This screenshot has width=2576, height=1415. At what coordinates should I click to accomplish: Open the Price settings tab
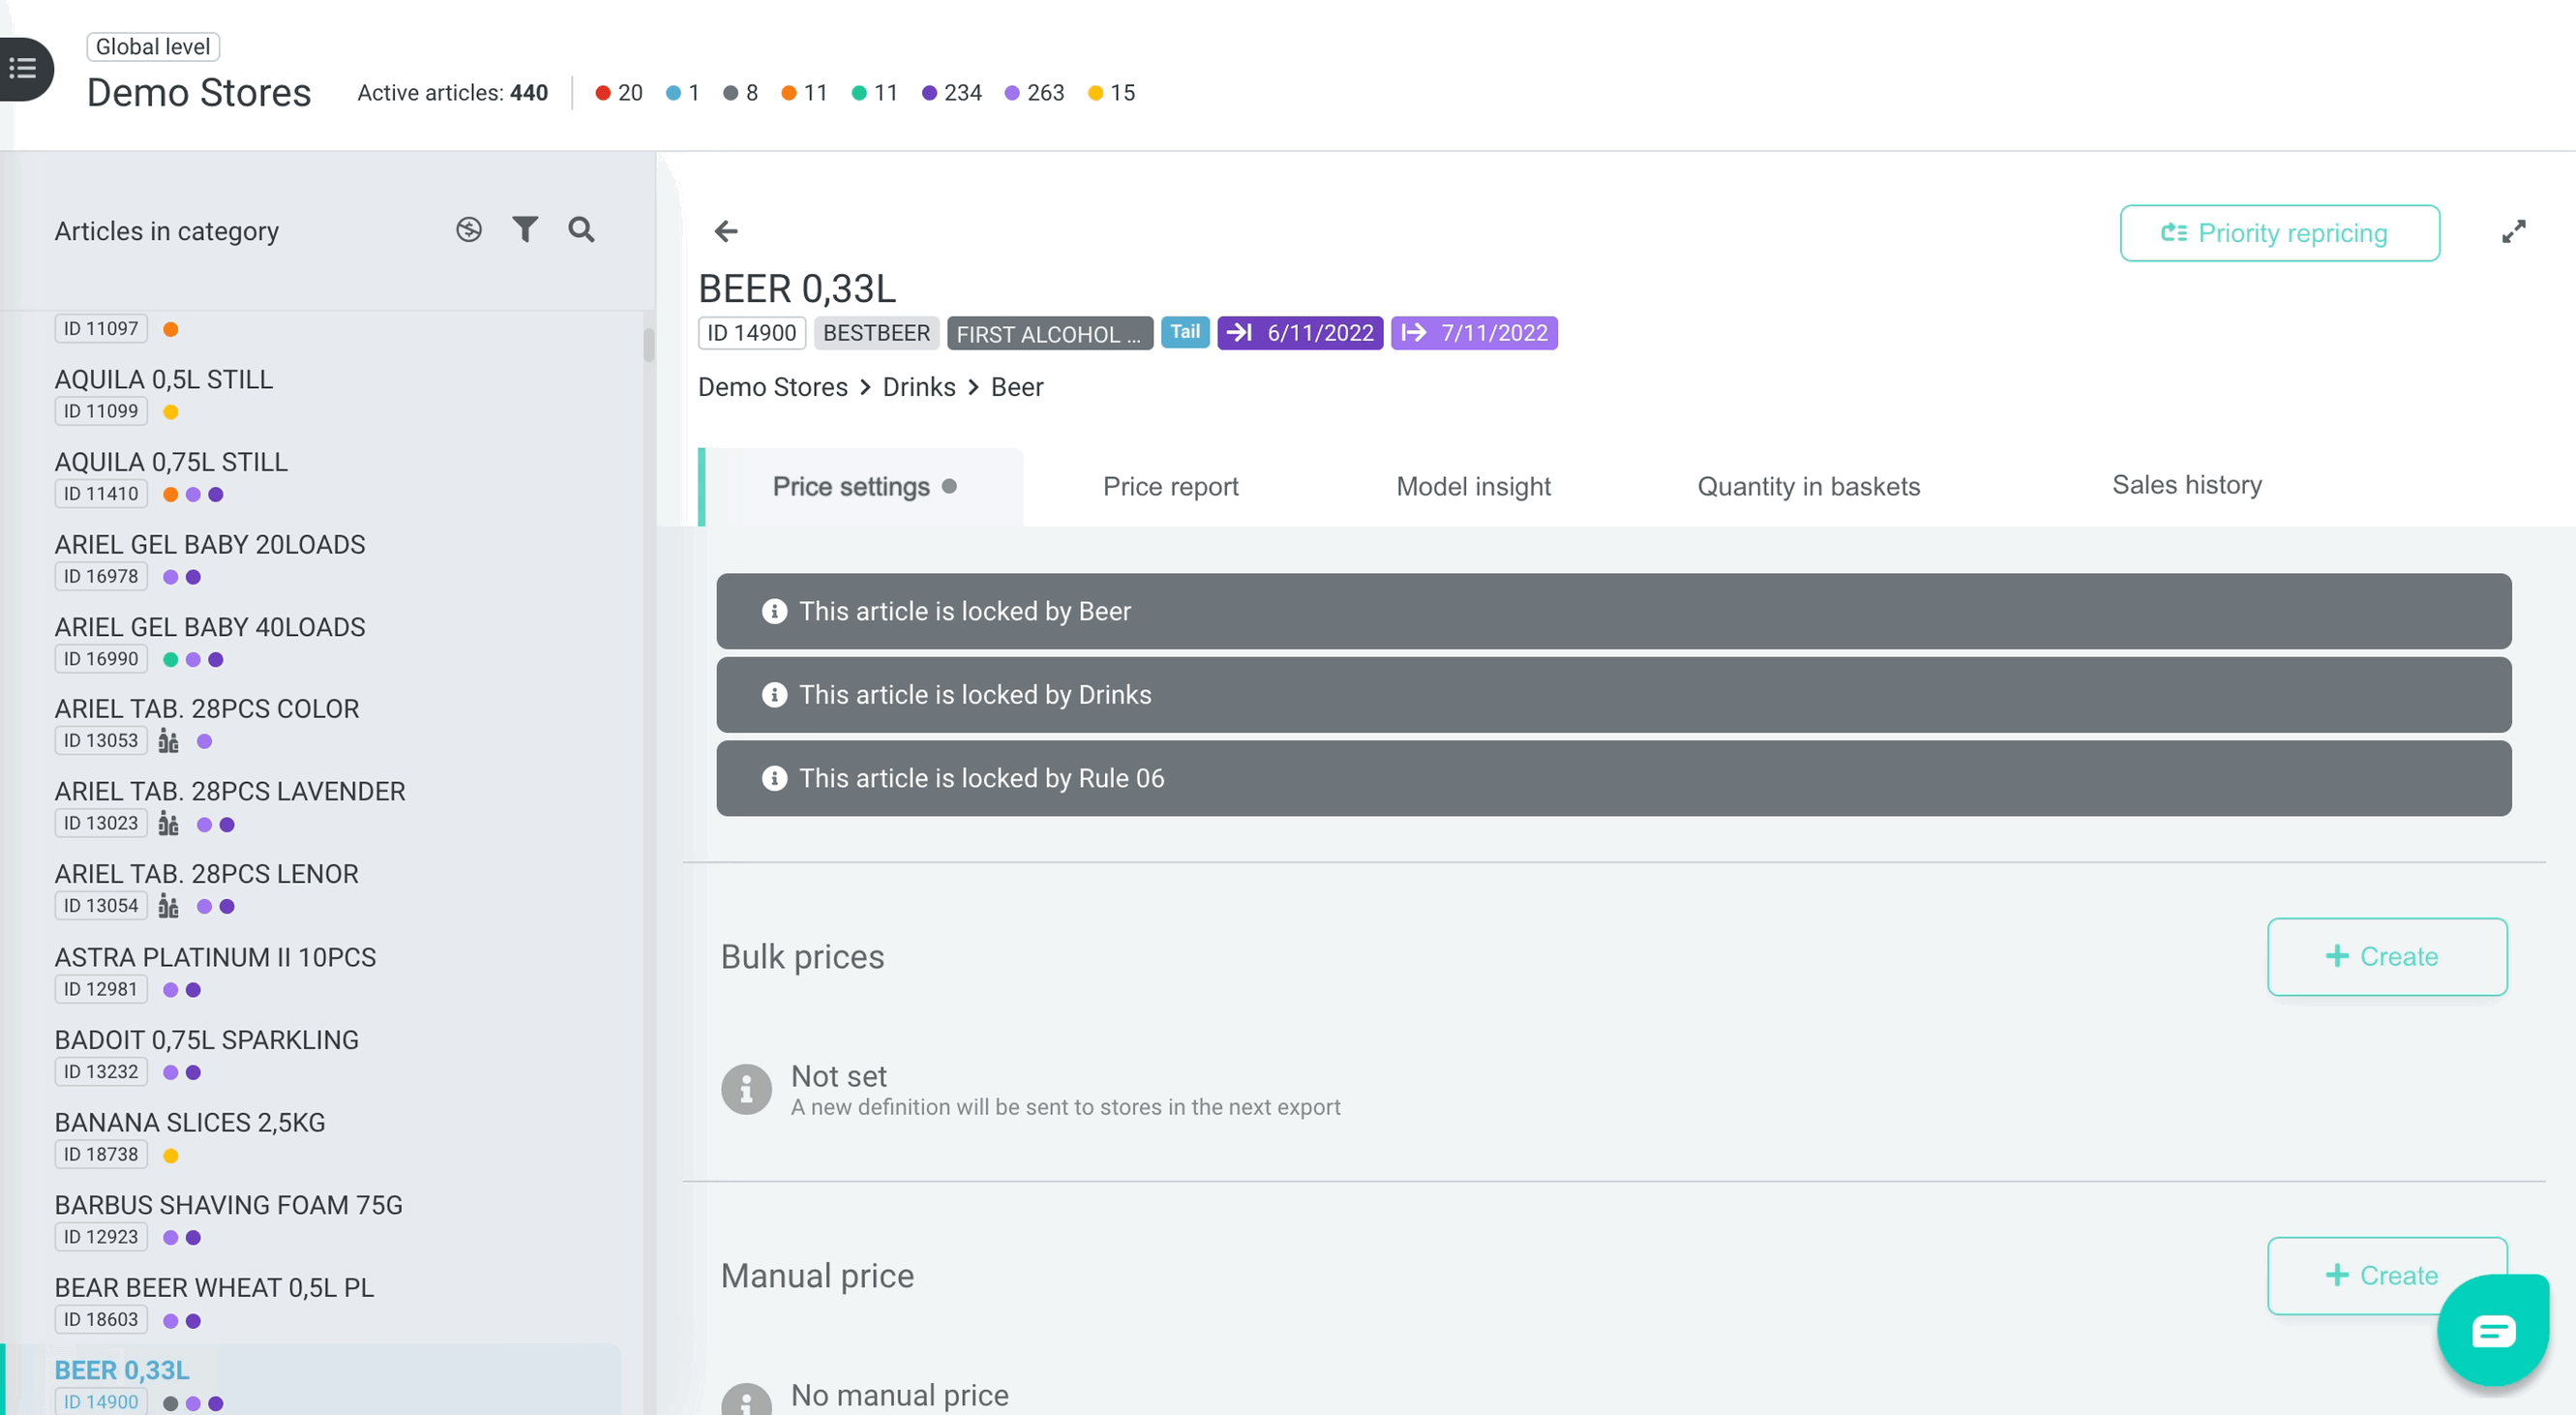coord(862,487)
